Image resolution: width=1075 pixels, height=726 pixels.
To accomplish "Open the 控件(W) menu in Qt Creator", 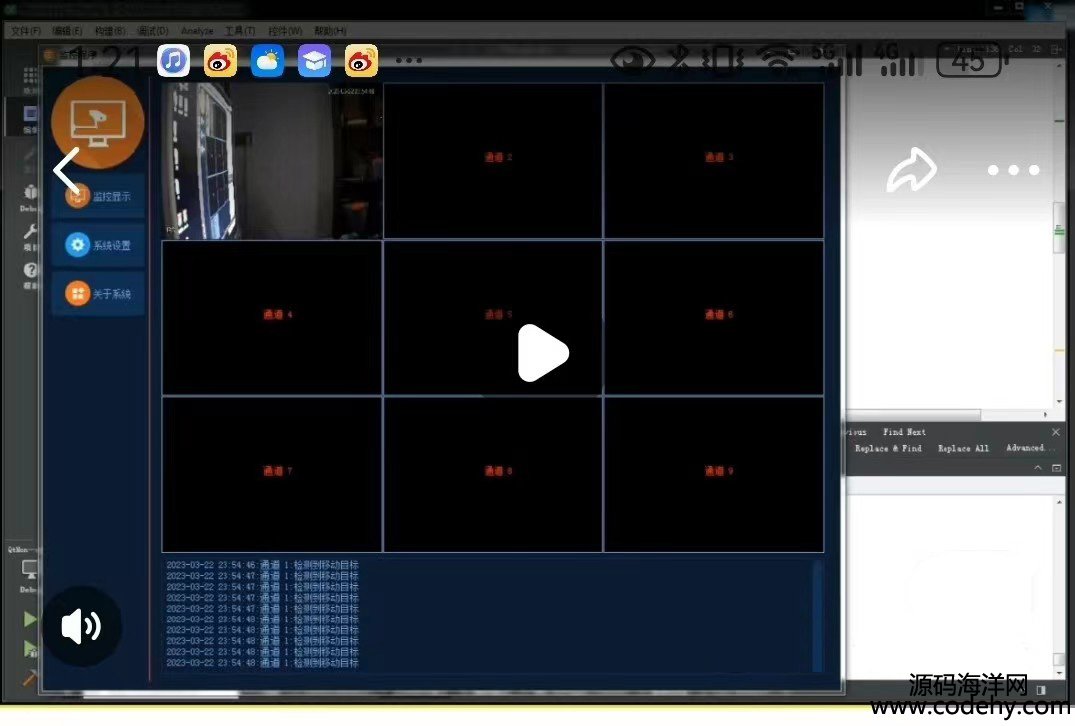I will [285, 31].
